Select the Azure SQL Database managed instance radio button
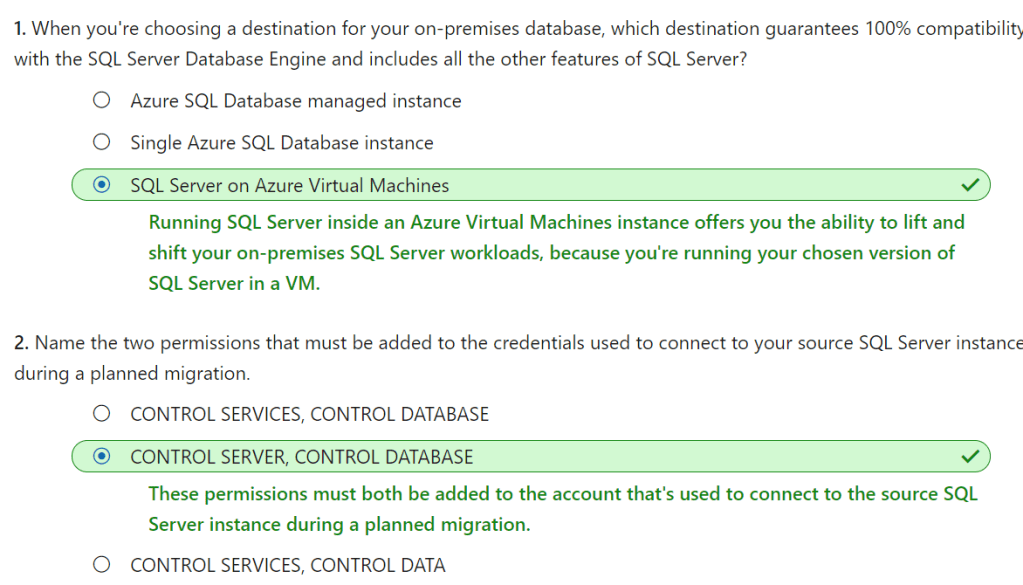Viewport: 1023px width, 585px height. 101,101
